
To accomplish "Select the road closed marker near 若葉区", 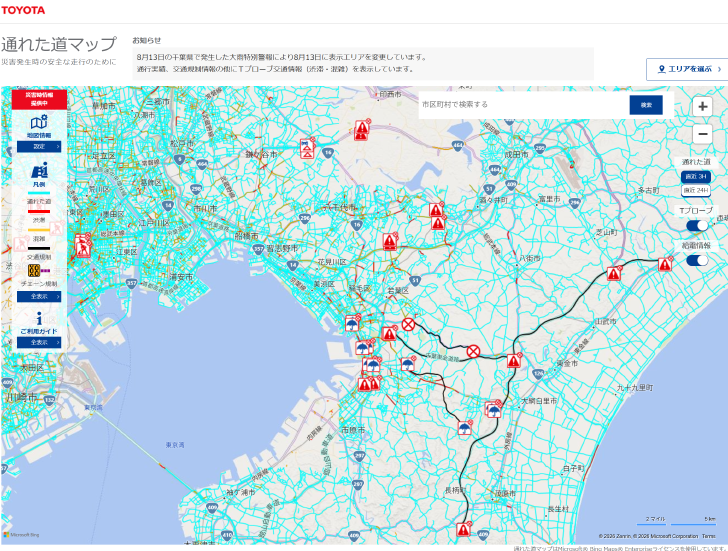I will tap(408, 324).
